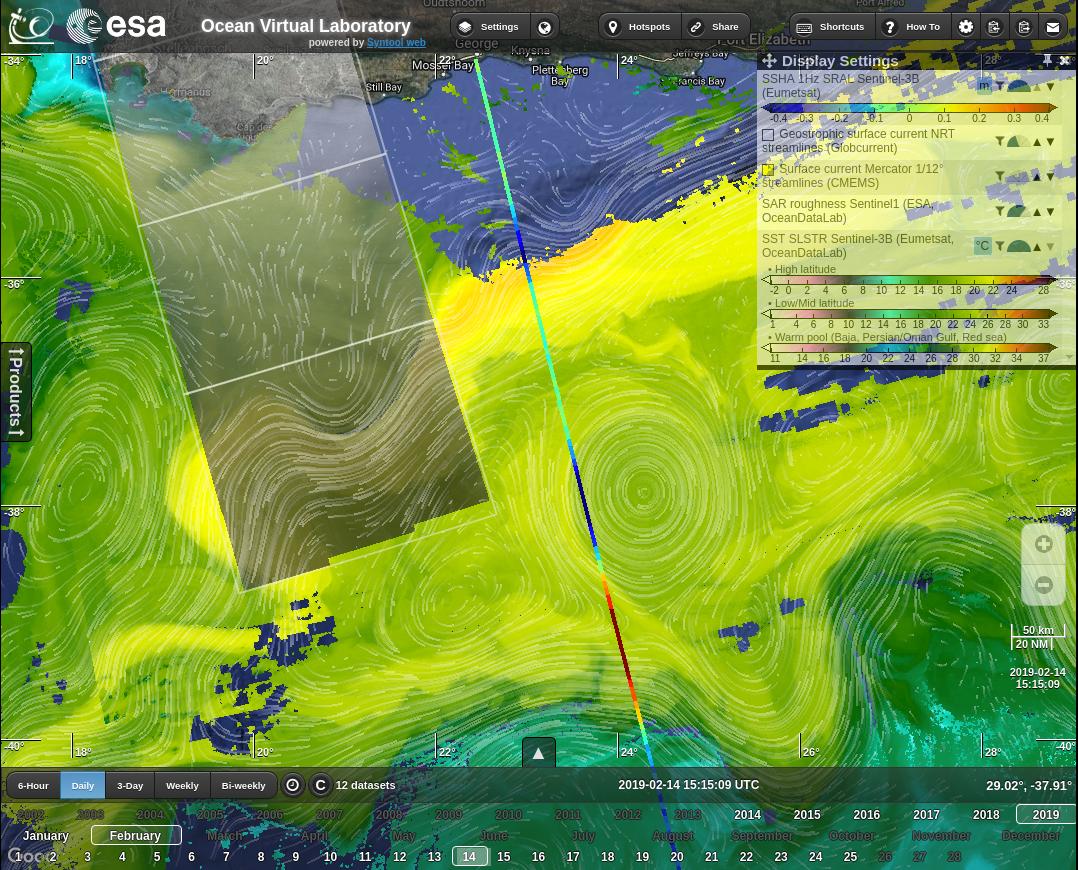Select year 2018 in timeline
The width and height of the screenshot is (1078, 870).
coord(986,814)
